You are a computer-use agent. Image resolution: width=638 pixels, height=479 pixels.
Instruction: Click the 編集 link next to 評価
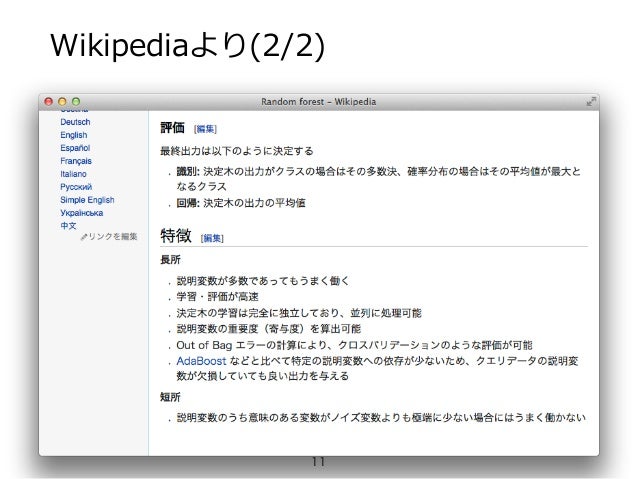click(x=205, y=129)
